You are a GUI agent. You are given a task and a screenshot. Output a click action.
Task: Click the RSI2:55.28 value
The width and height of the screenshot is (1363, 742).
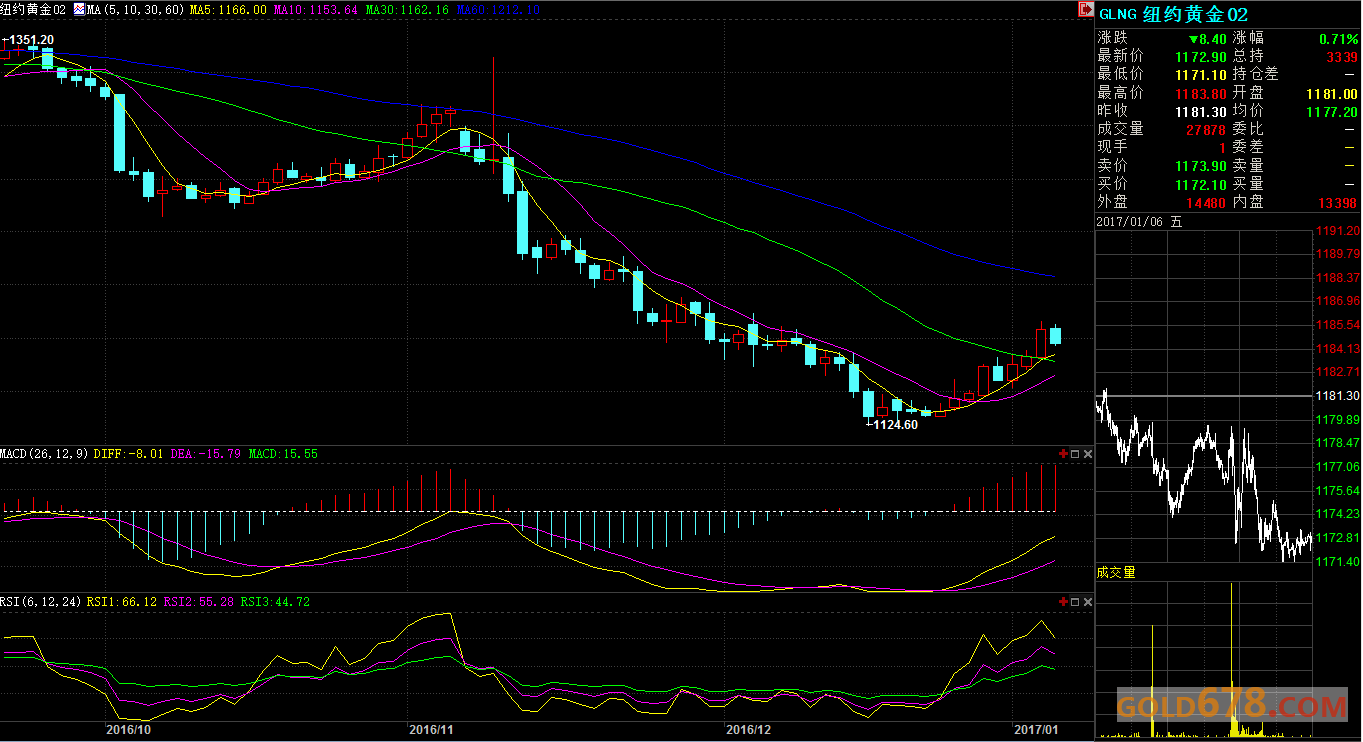click(x=199, y=602)
